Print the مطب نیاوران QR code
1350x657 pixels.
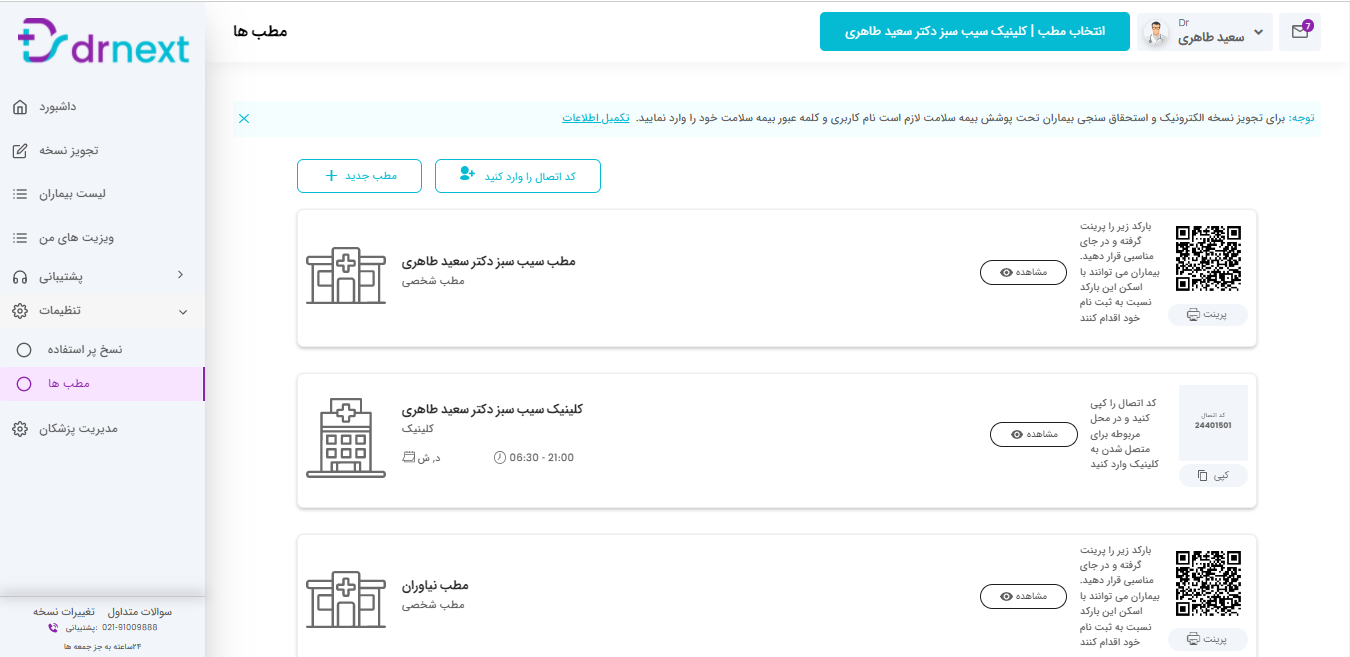1208,639
